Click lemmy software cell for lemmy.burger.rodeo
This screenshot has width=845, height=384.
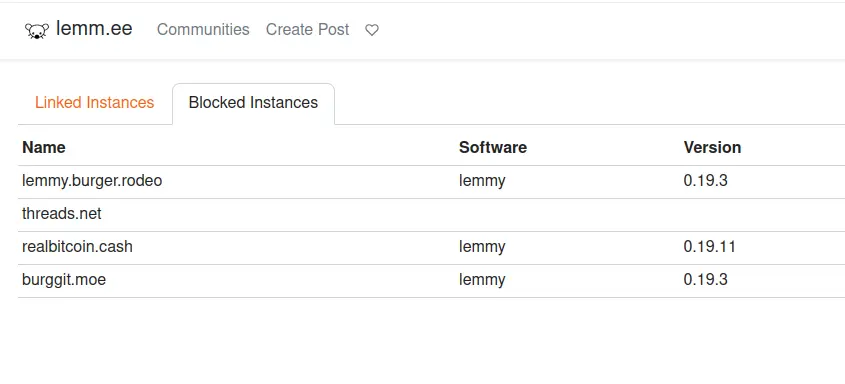coord(482,181)
